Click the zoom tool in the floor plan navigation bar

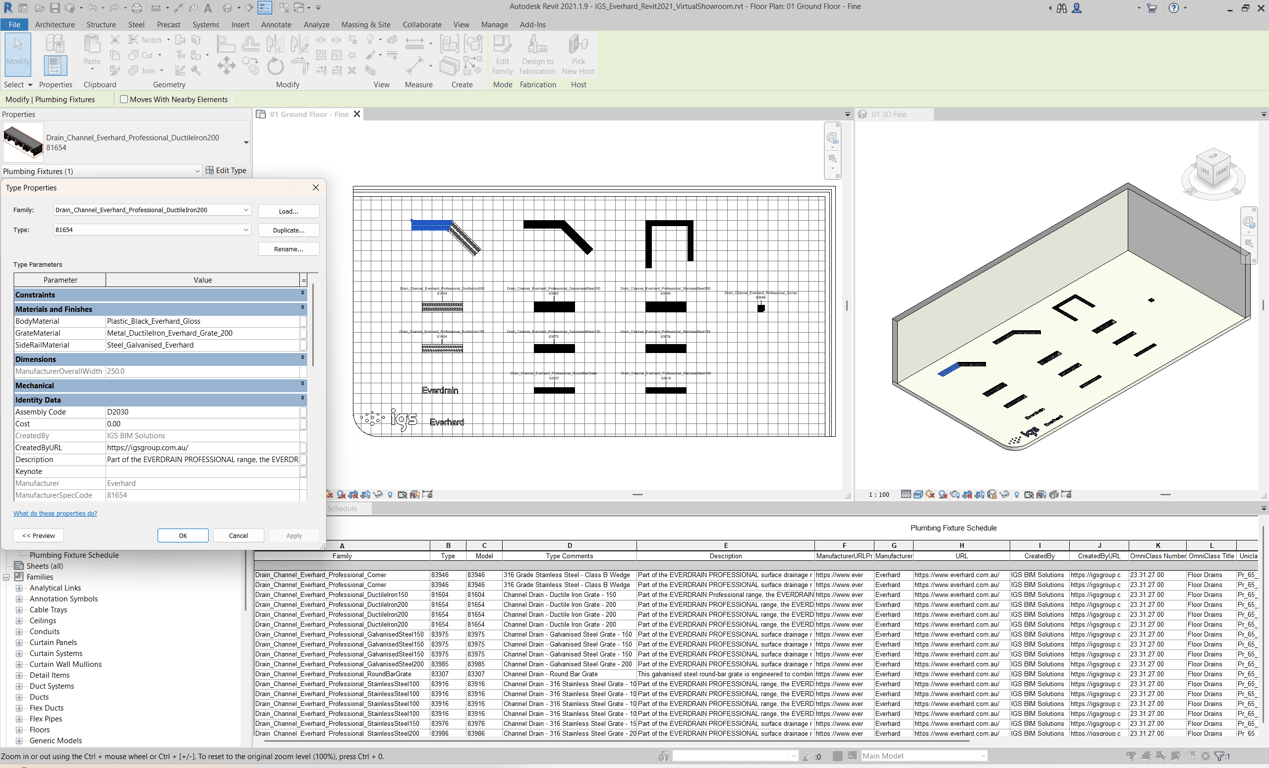click(832, 158)
